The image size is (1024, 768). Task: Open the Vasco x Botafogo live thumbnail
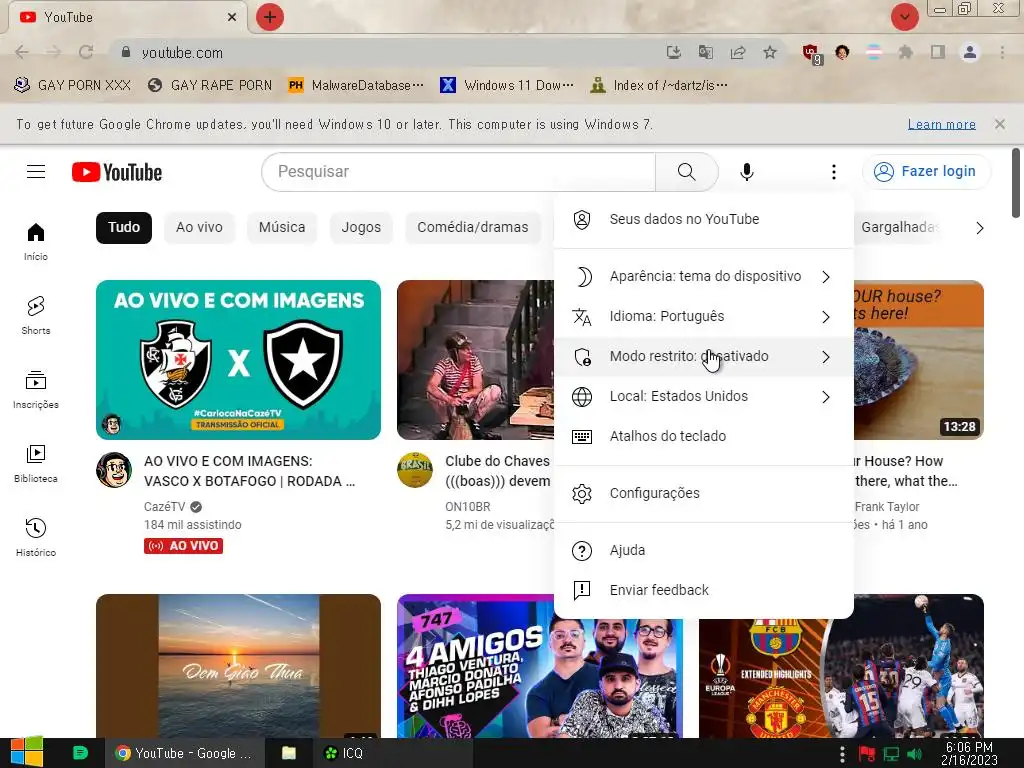[x=238, y=360]
